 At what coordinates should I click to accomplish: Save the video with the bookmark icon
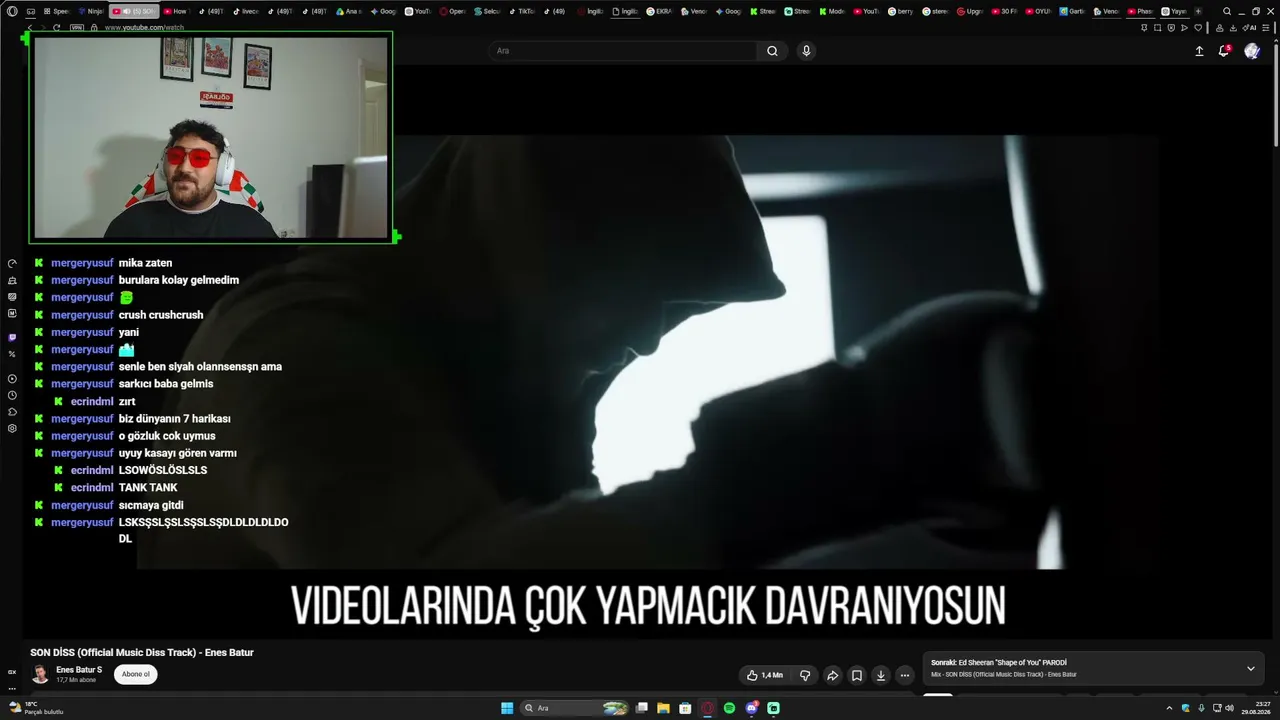pyautogui.click(x=857, y=675)
